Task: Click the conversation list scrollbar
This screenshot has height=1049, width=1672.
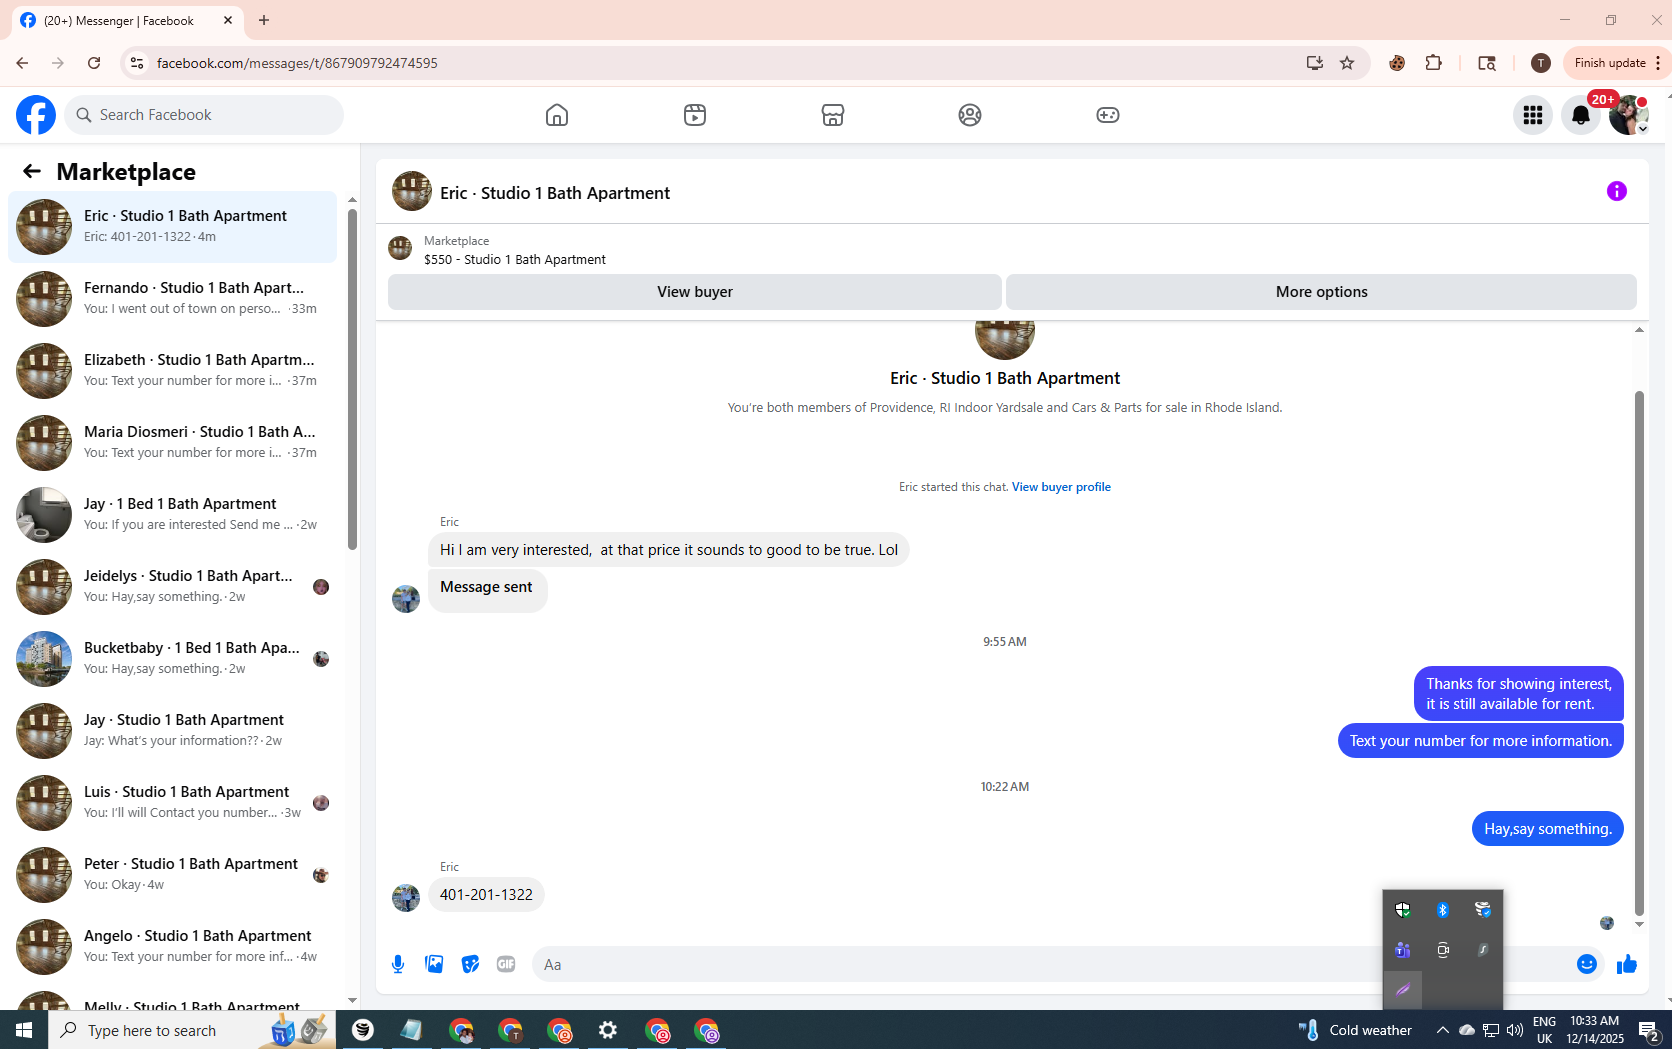Action: (352, 378)
